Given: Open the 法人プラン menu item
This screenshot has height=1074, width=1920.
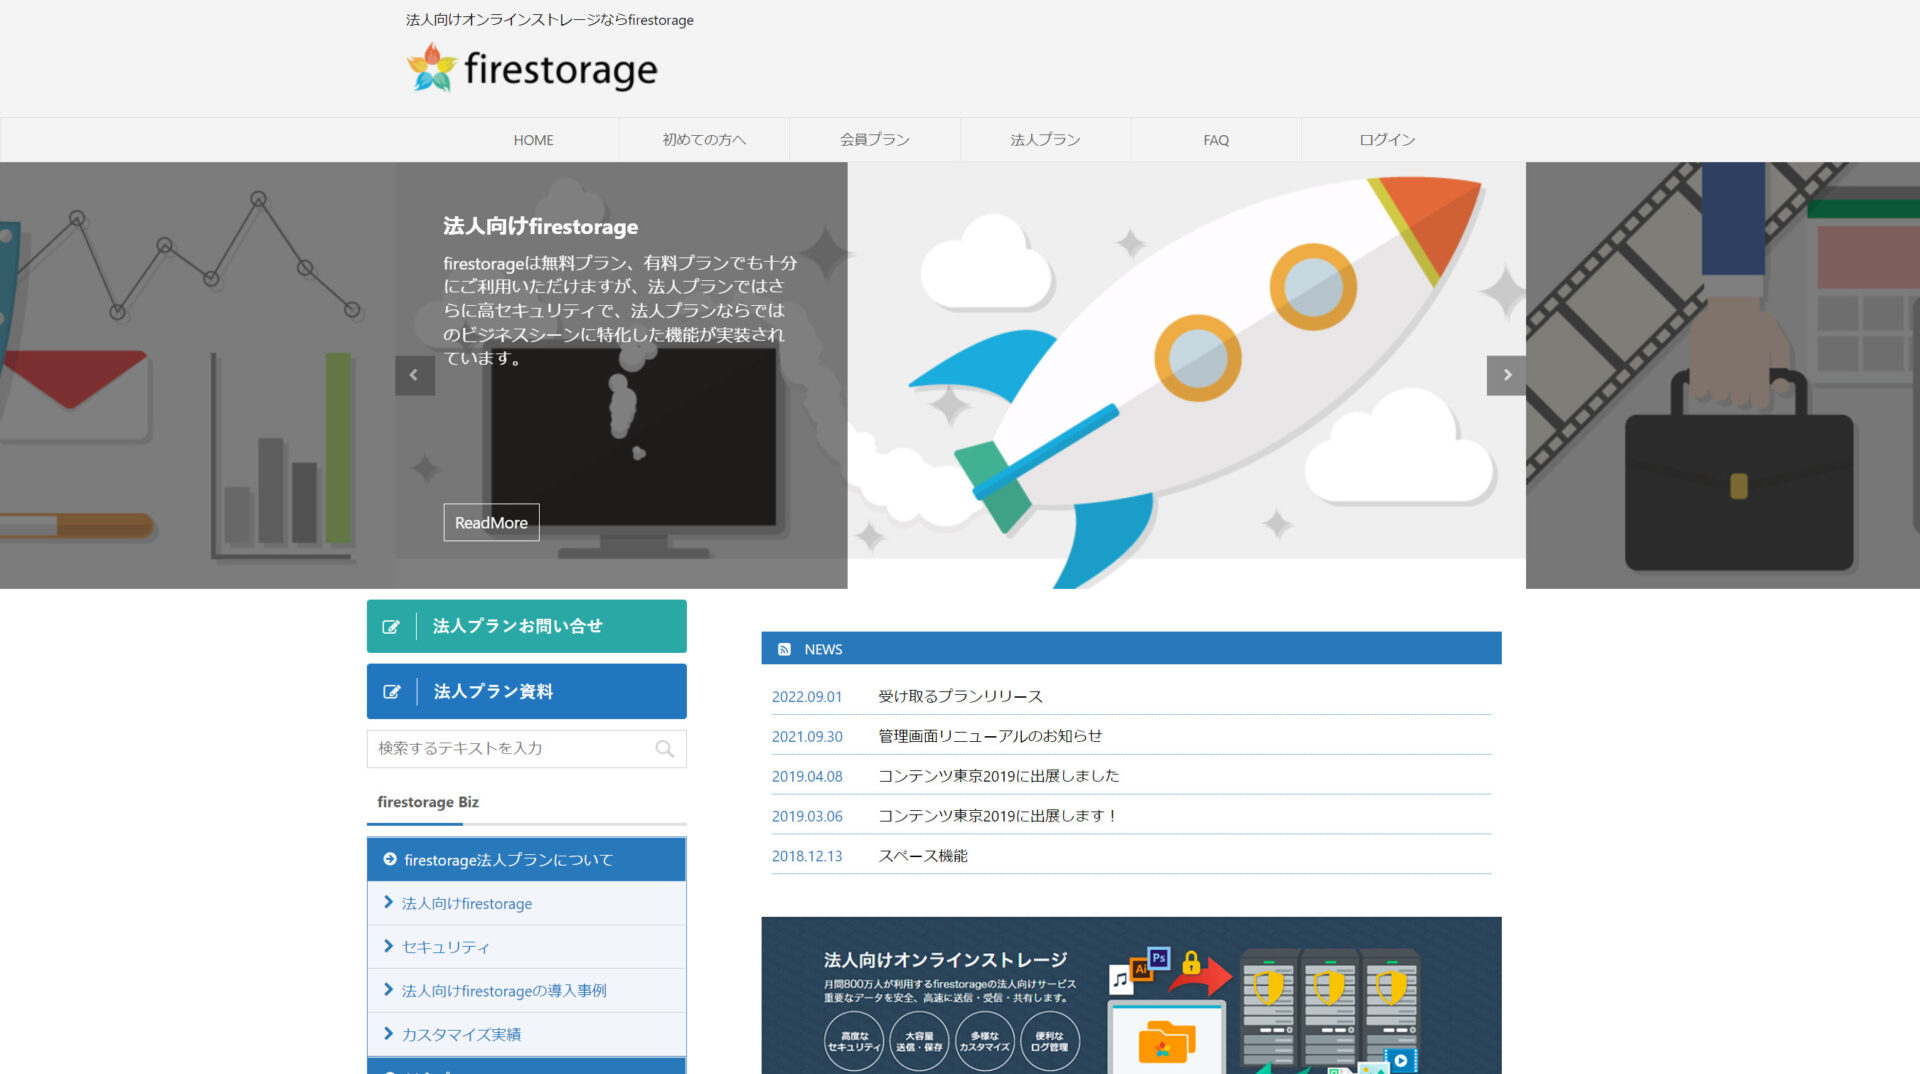Looking at the screenshot, I should pos(1044,140).
